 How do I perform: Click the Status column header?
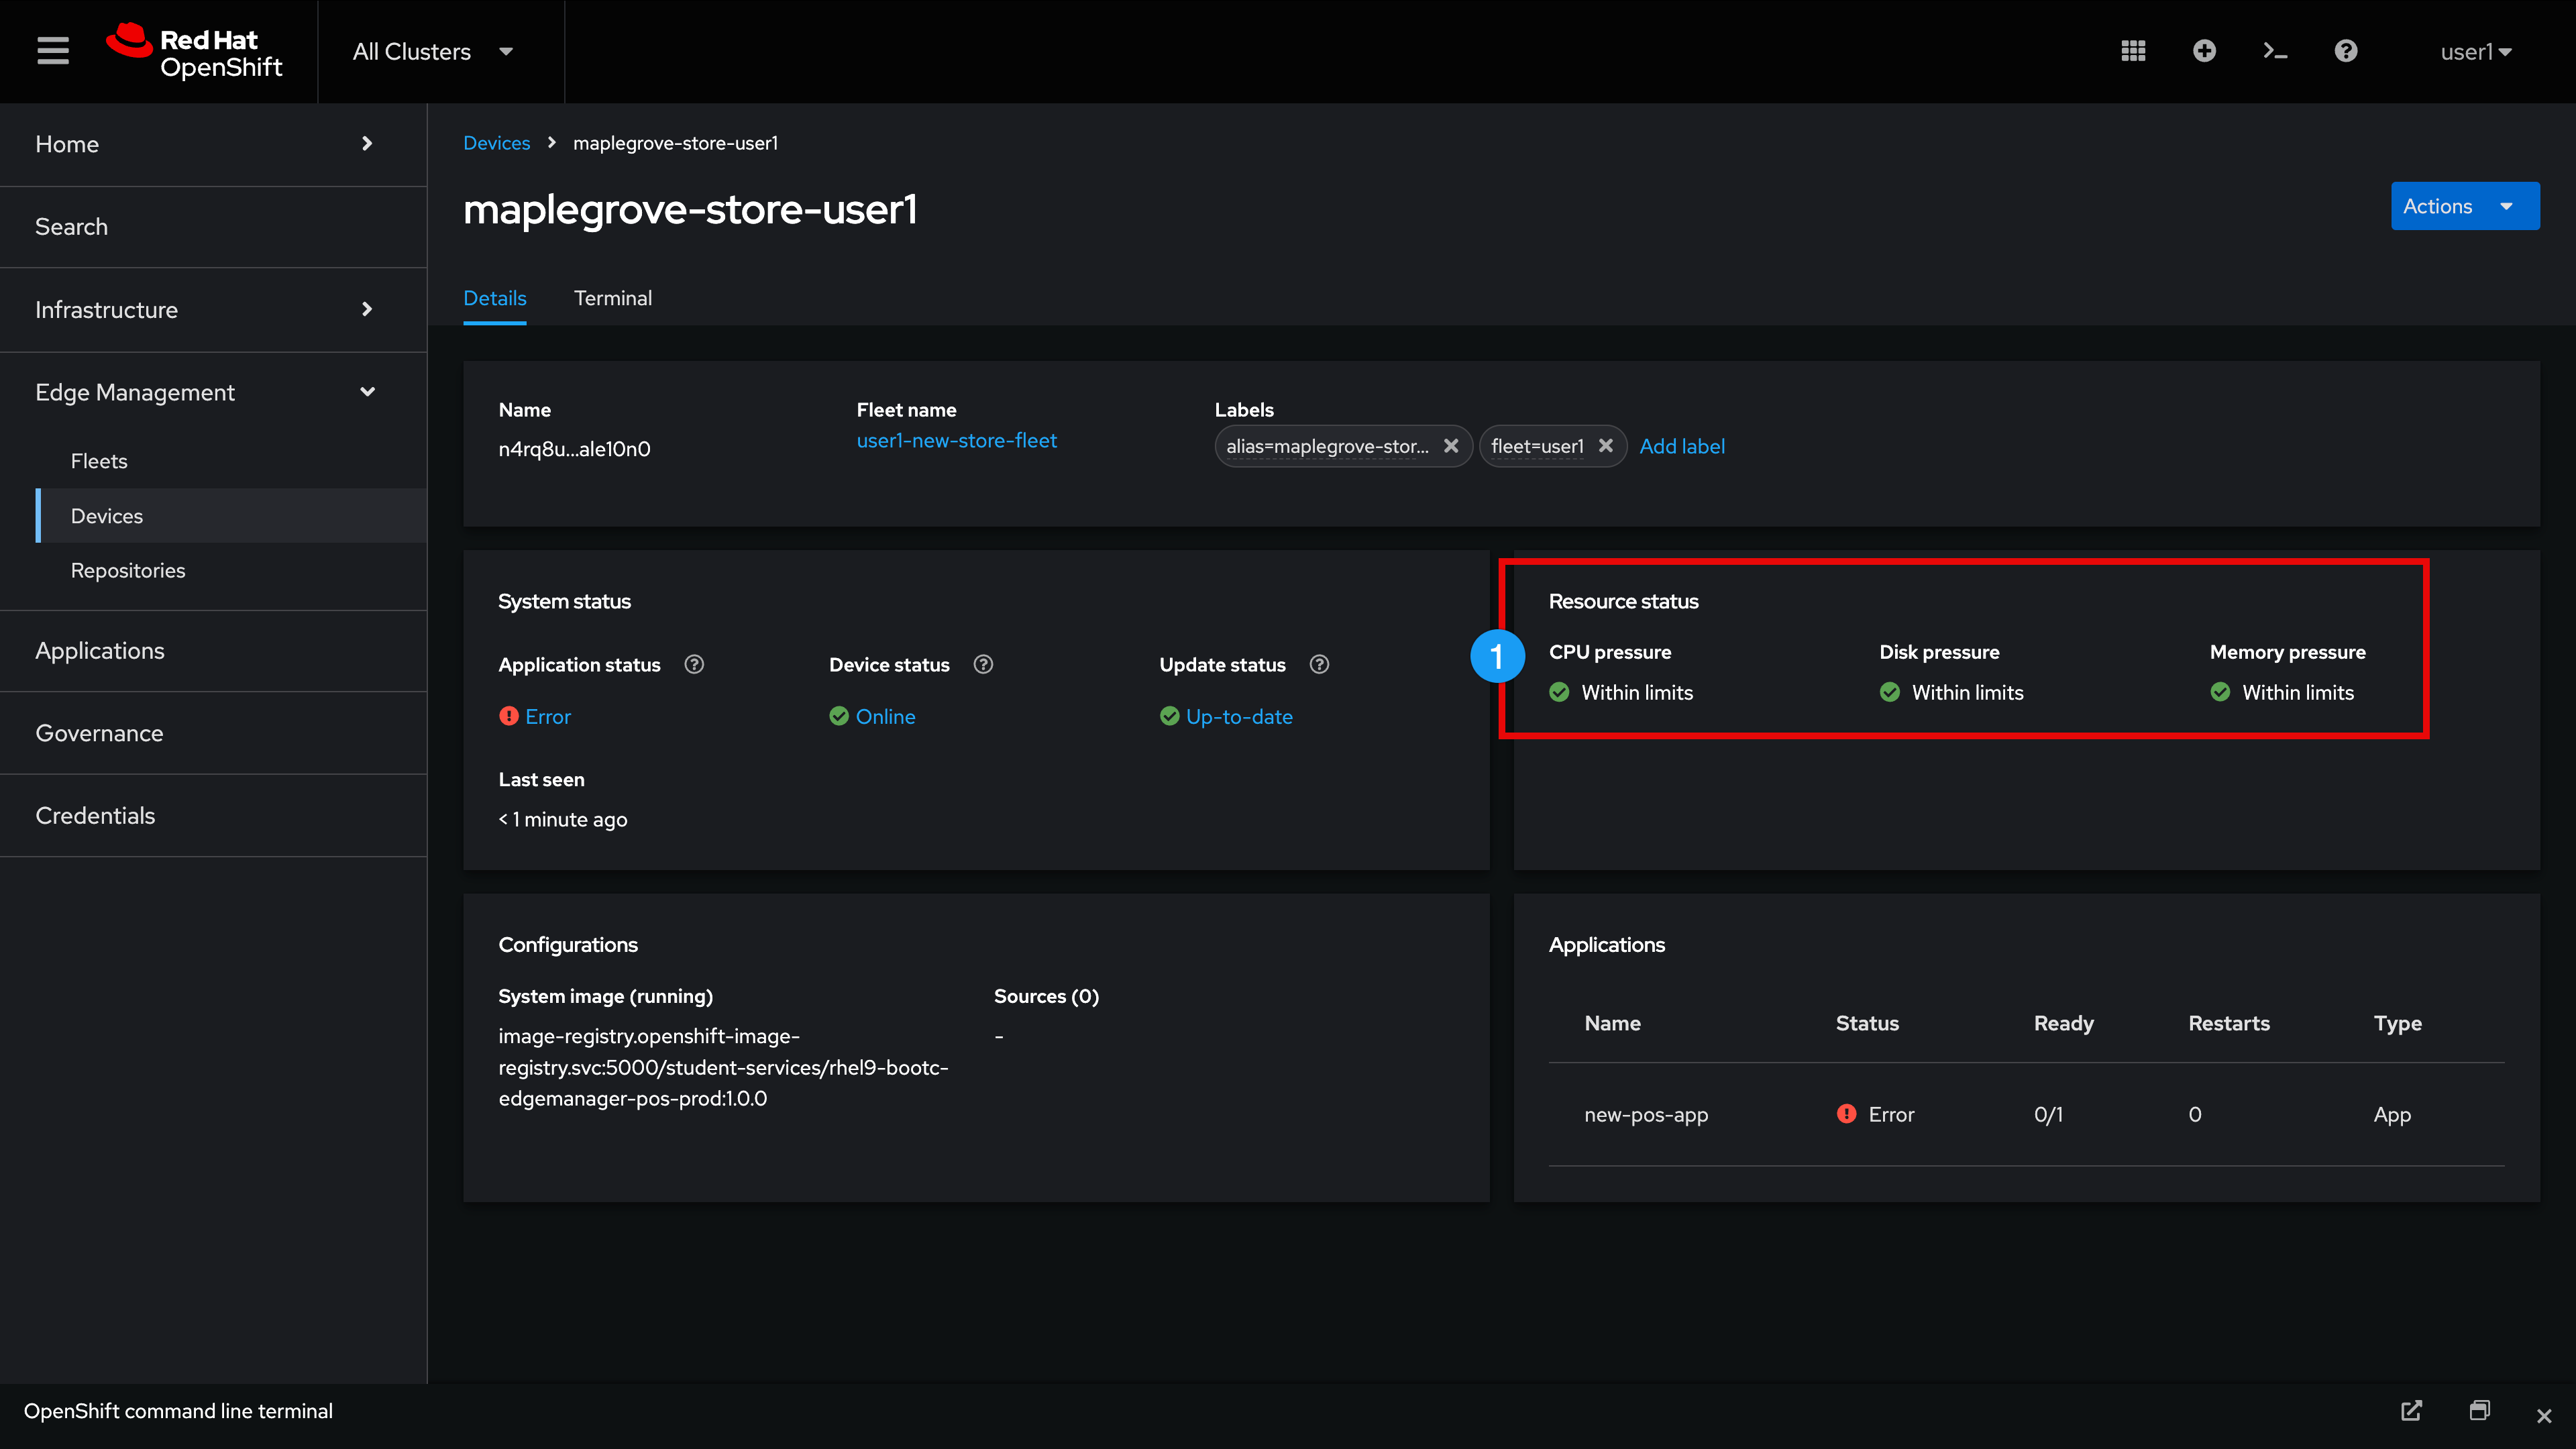point(1867,1023)
